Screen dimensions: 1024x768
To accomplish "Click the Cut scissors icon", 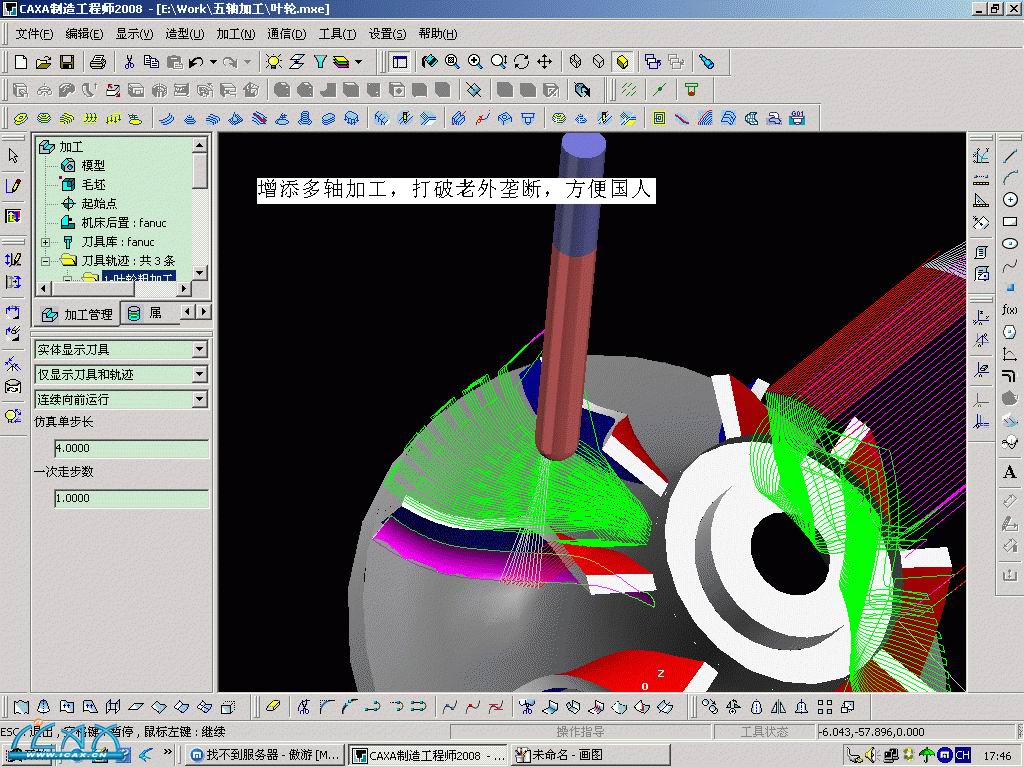I will [129, 62].
